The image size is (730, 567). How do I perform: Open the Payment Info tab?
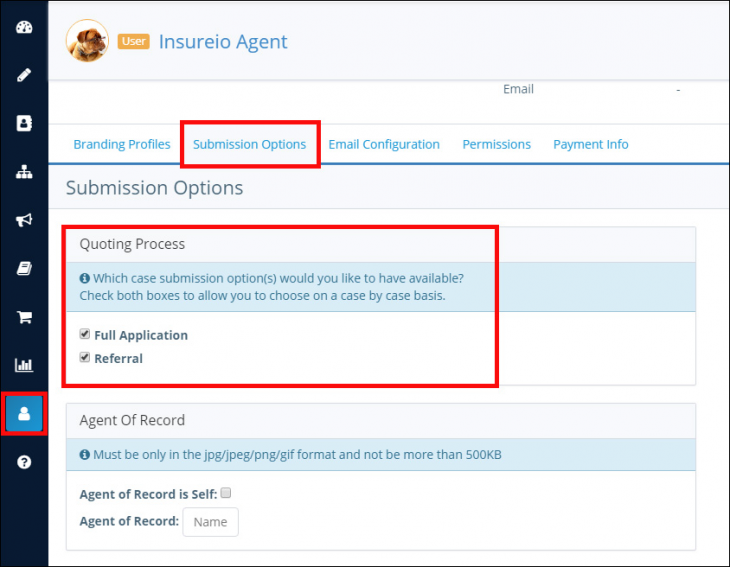click(x=591, y=144)
